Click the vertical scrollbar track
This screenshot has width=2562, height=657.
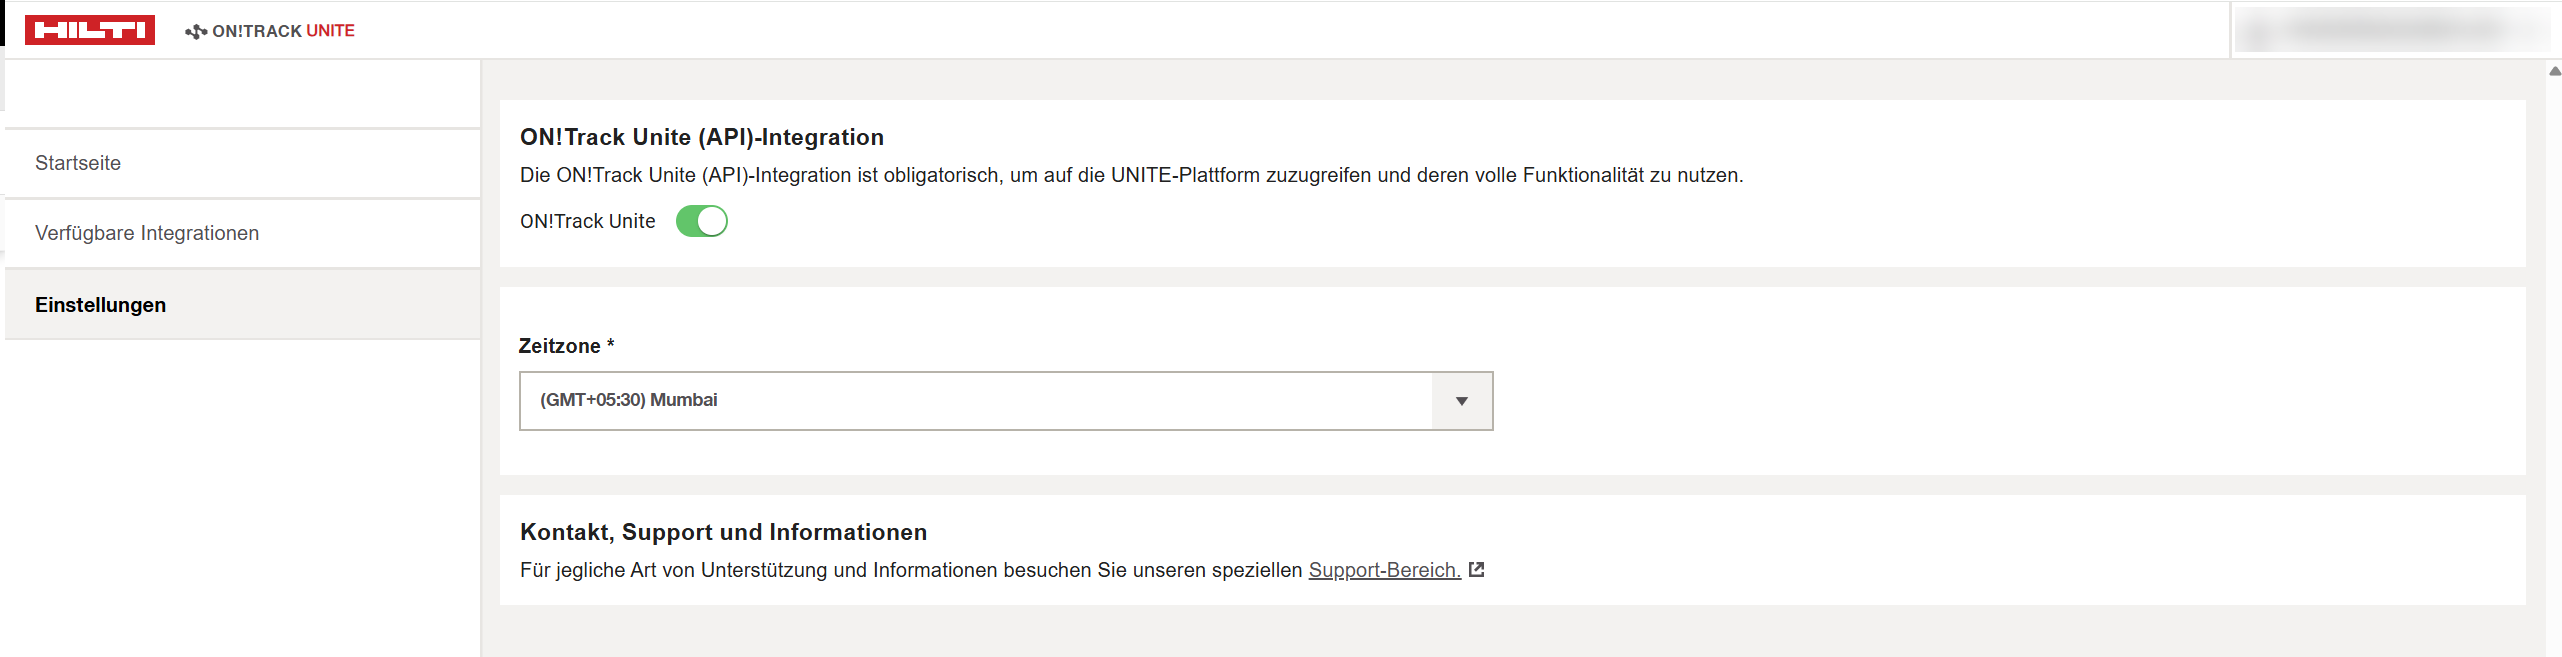click(2554, 360)
